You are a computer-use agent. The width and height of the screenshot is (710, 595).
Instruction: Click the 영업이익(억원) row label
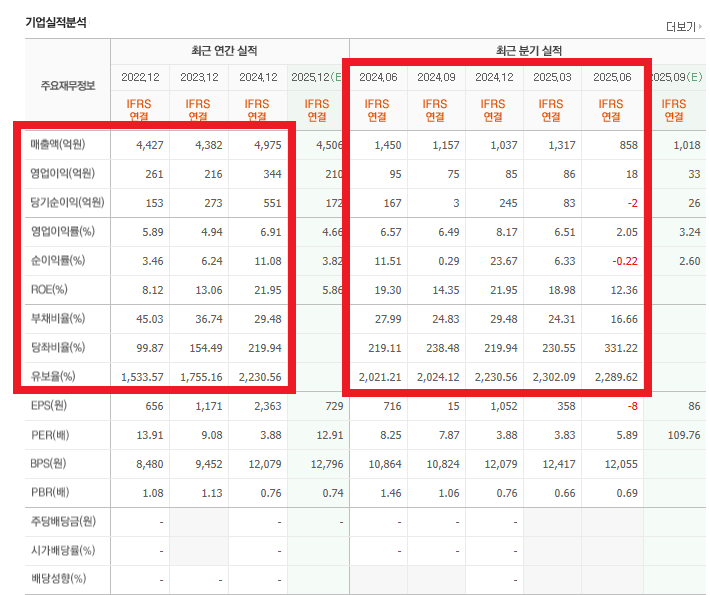click(62, 173)
